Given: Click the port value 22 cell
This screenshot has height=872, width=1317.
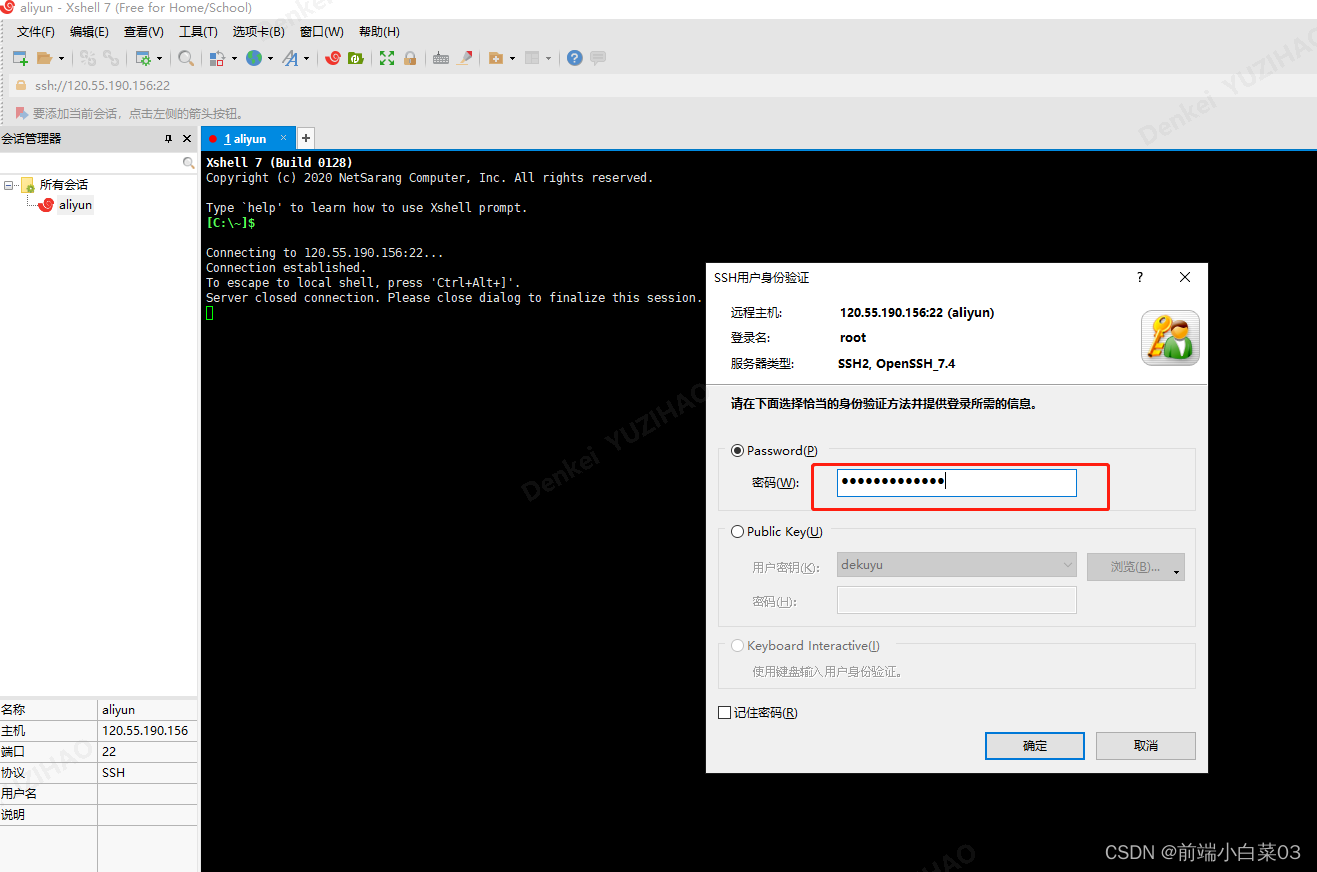Looking at the screenshot, I should 147,752.
